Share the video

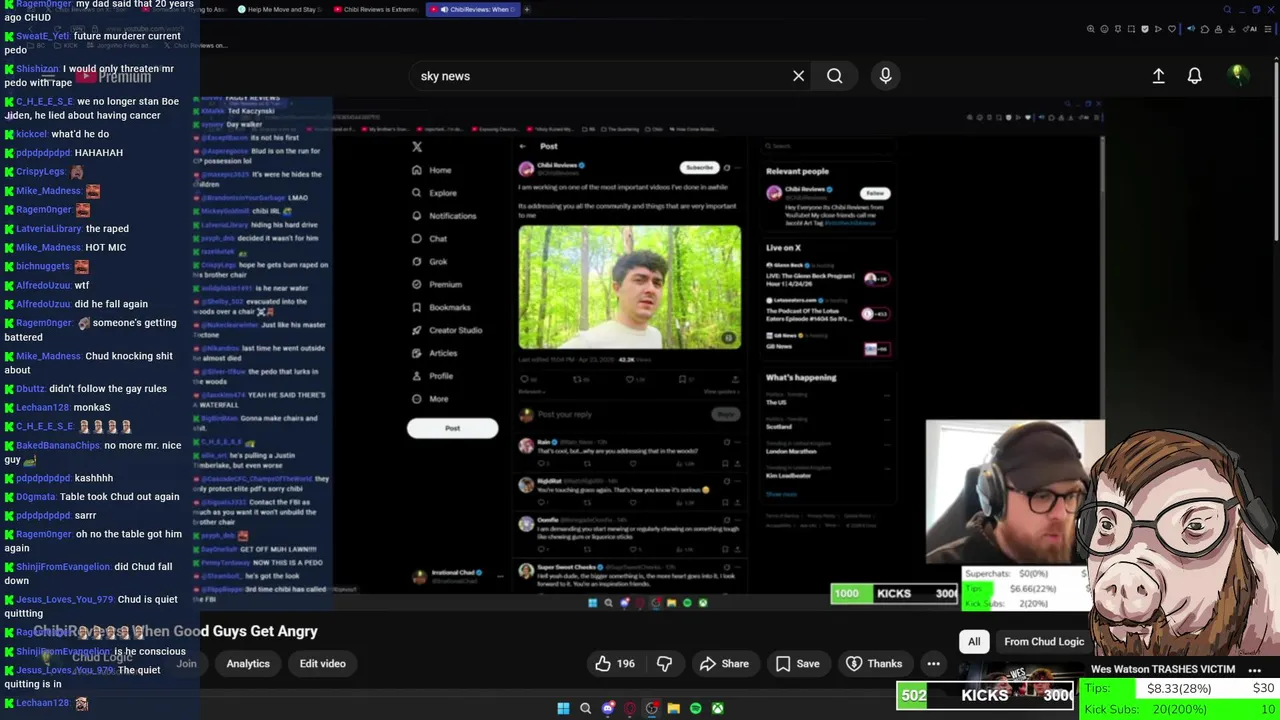click(725, 663)
